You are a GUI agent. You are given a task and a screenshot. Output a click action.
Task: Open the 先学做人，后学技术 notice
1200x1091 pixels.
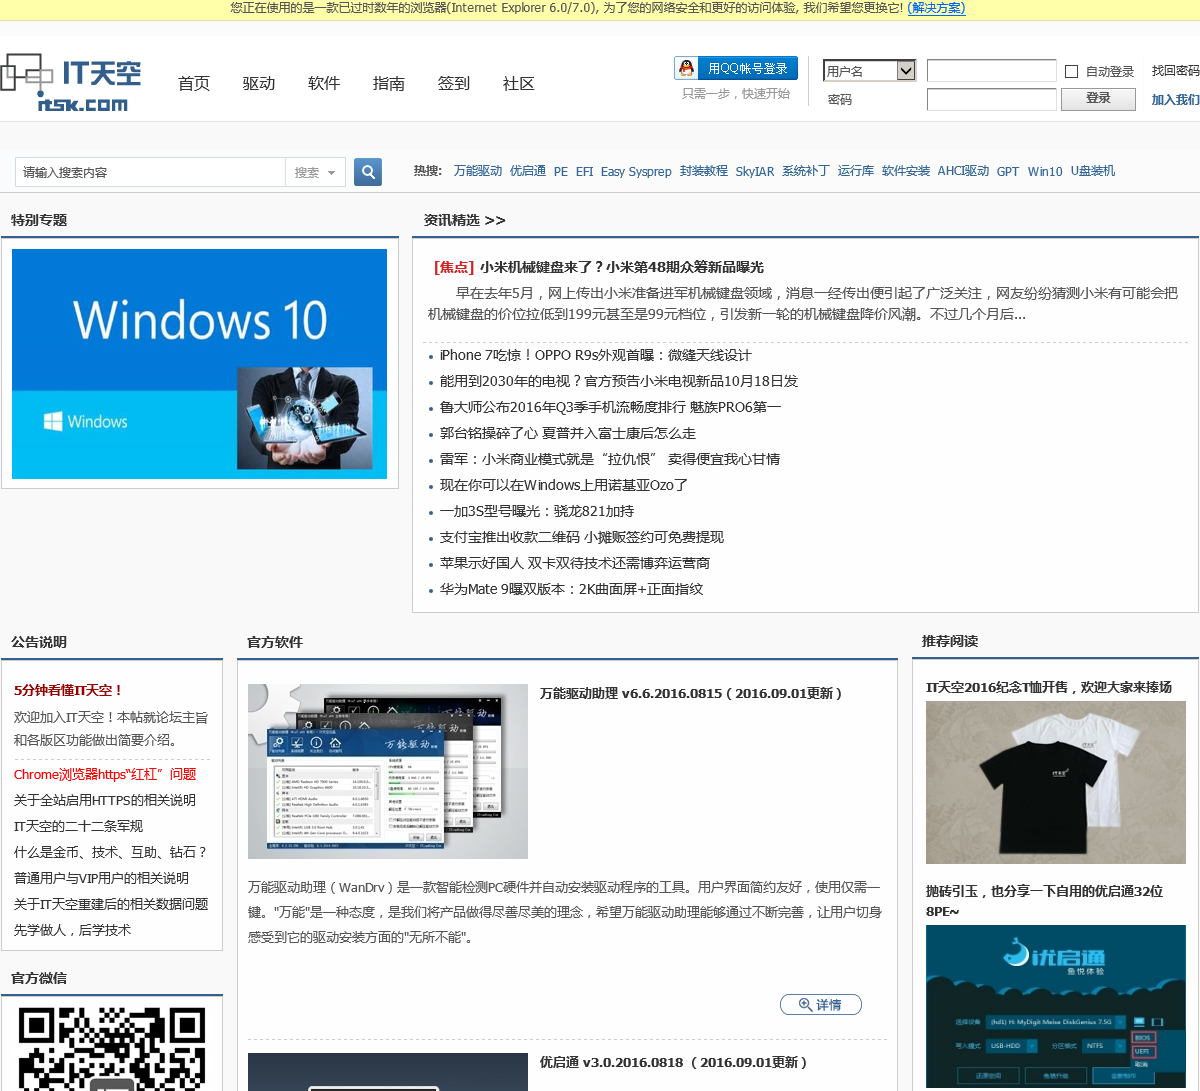(x=72, y=930)
